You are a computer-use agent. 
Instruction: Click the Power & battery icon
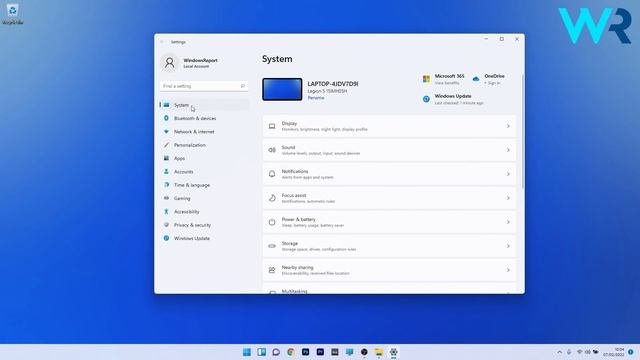(x=272, y=222)
